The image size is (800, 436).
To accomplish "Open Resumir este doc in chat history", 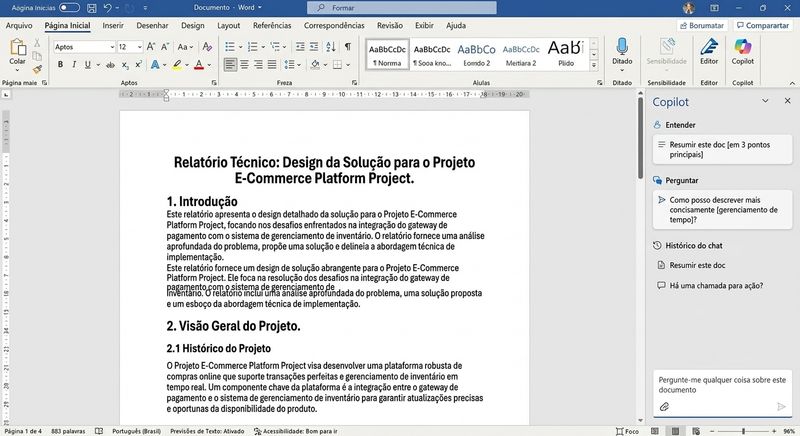I will coord(697,265).
